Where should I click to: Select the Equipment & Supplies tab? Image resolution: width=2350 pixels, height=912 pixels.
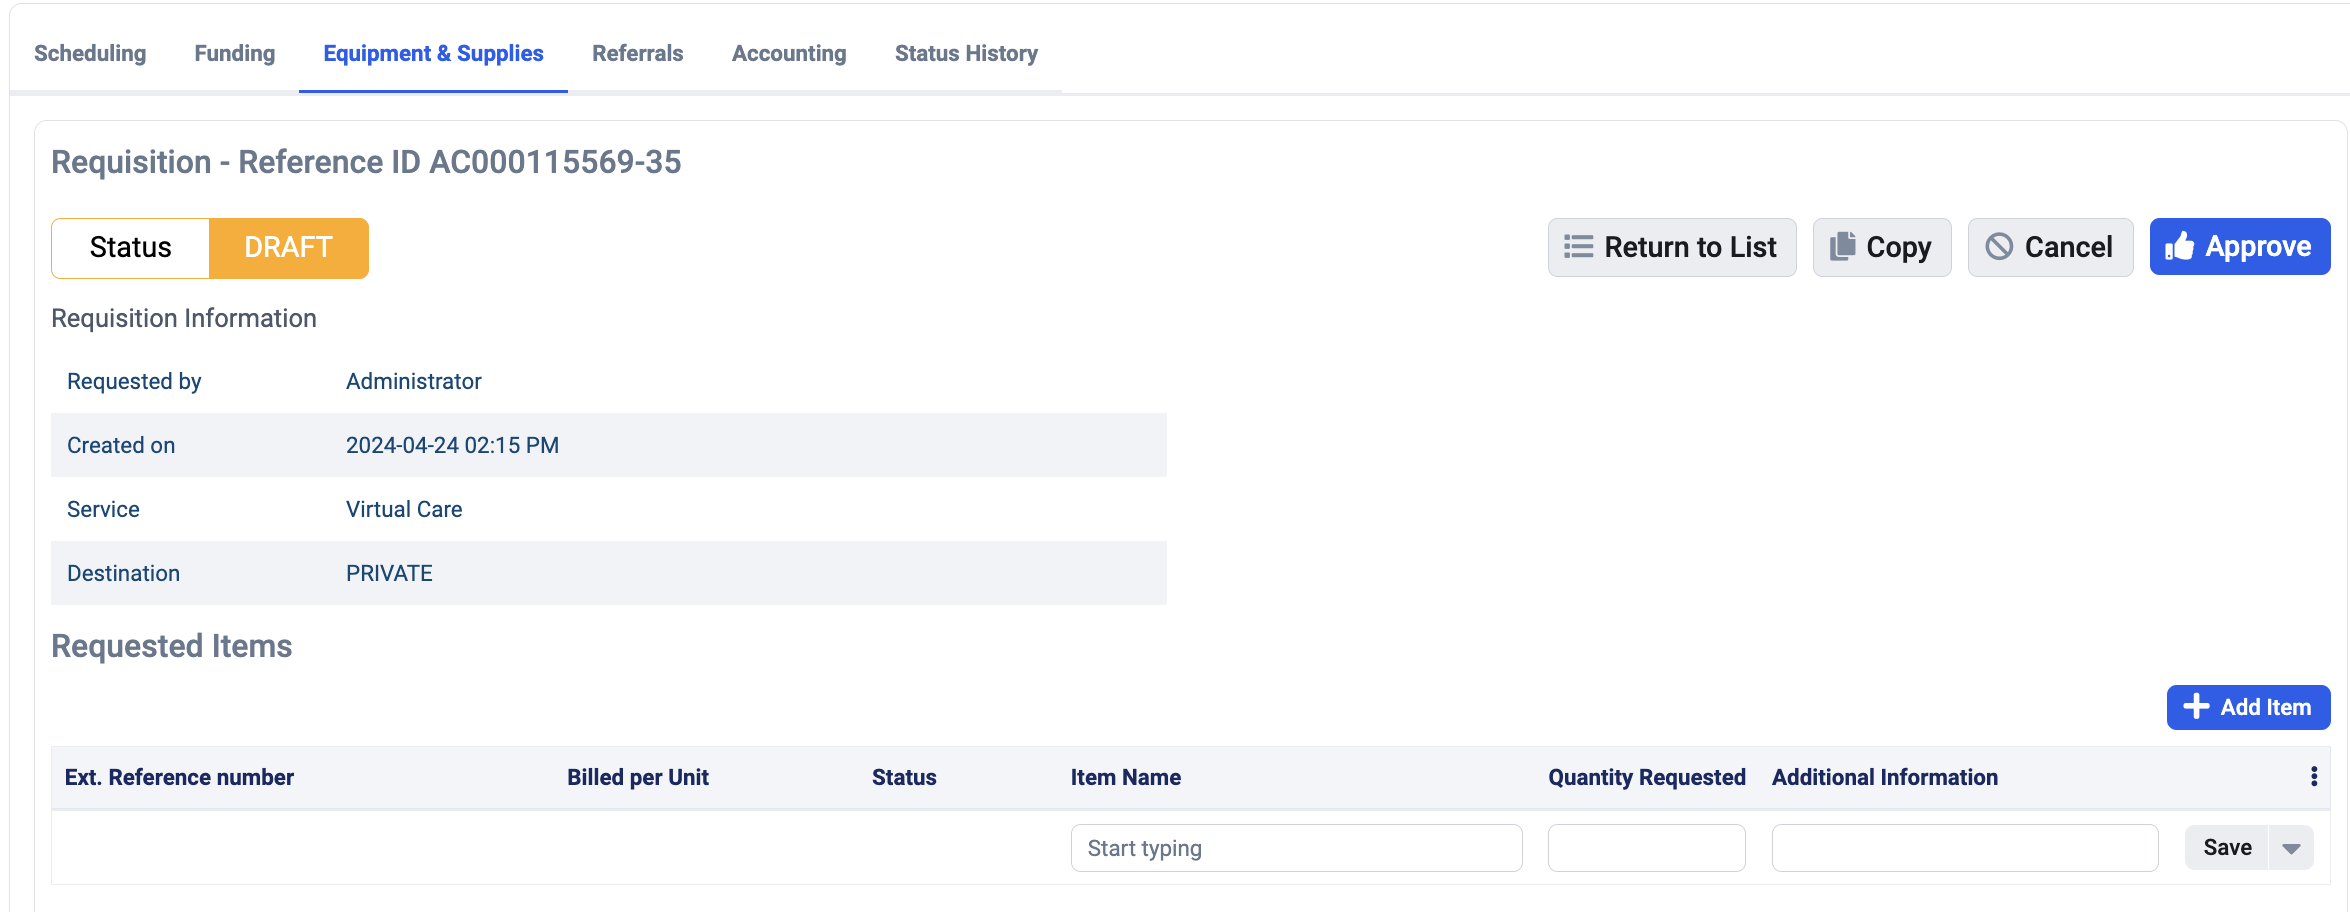[x=433, y=53]
